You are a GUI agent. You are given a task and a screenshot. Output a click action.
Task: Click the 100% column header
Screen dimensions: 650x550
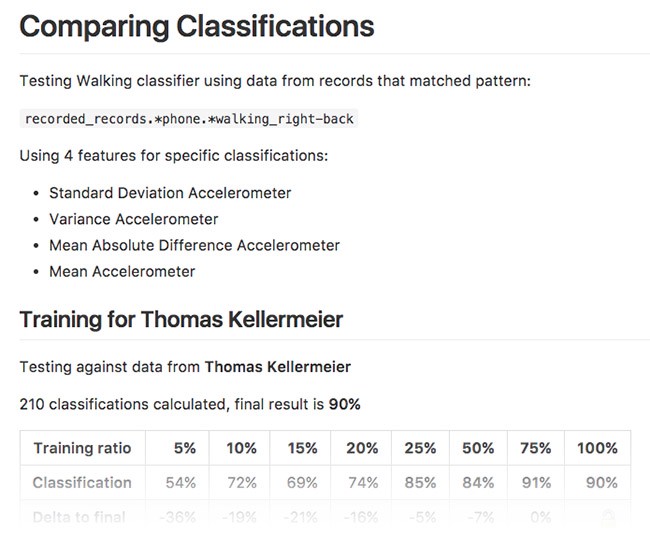(597, 449)
